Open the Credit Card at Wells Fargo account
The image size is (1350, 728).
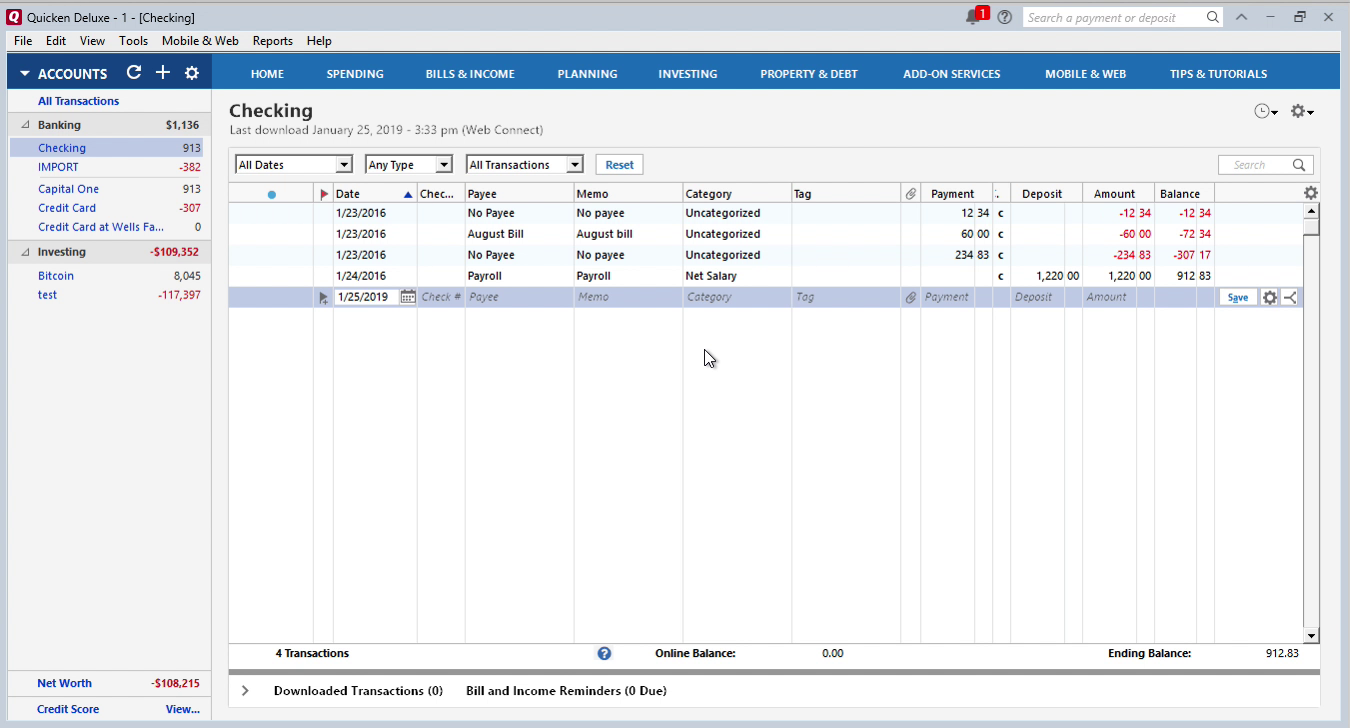101,227
